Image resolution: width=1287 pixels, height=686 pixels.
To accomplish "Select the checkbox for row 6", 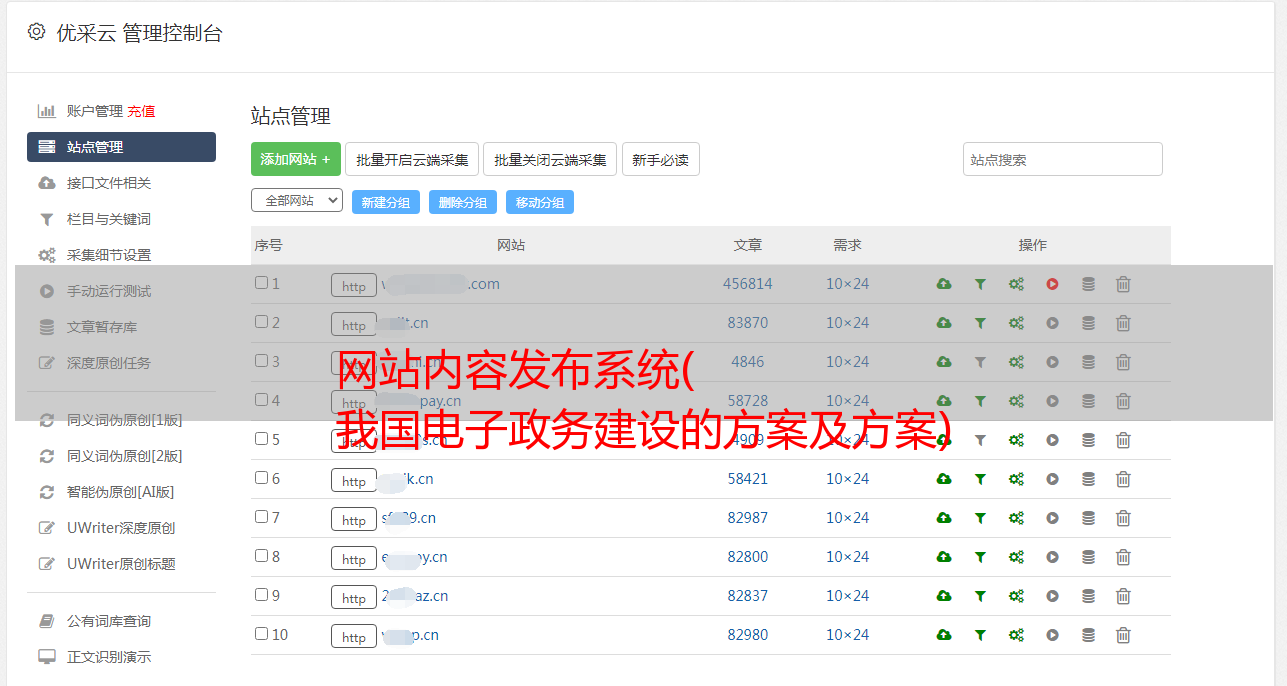I will tap(261, 478).
